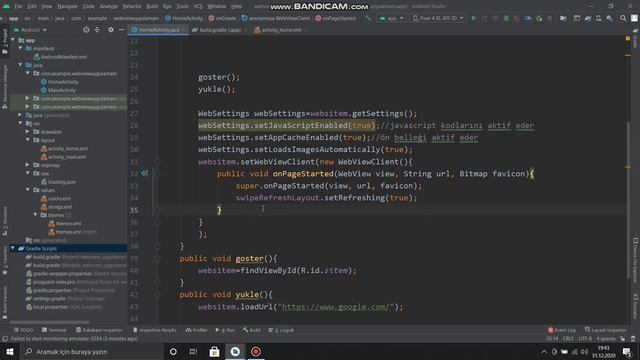Fold the goster method on line 39
640x360 pixels.
(x=157, y=258)
